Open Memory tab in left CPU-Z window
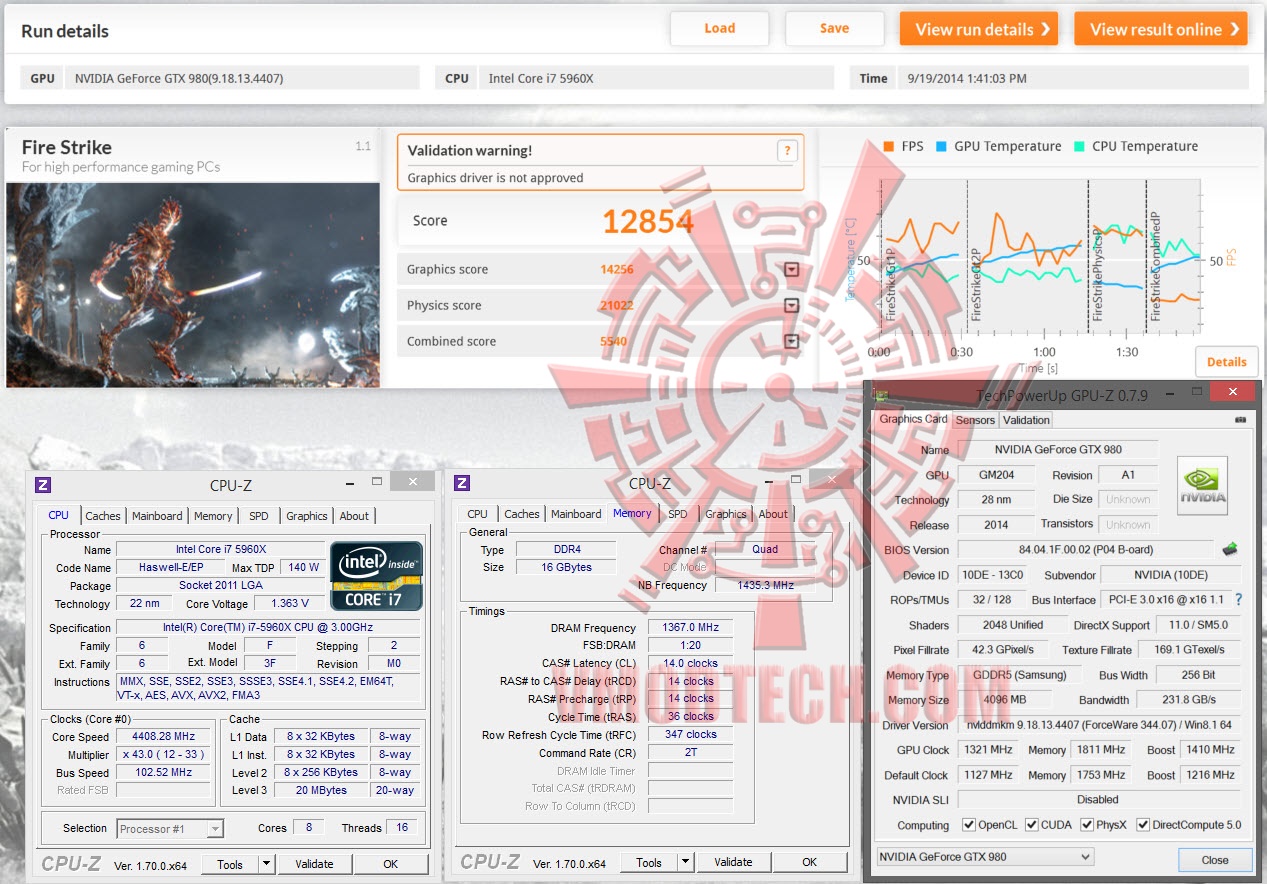Viewport: 1267px width, 884px height. tap(213, 516)
